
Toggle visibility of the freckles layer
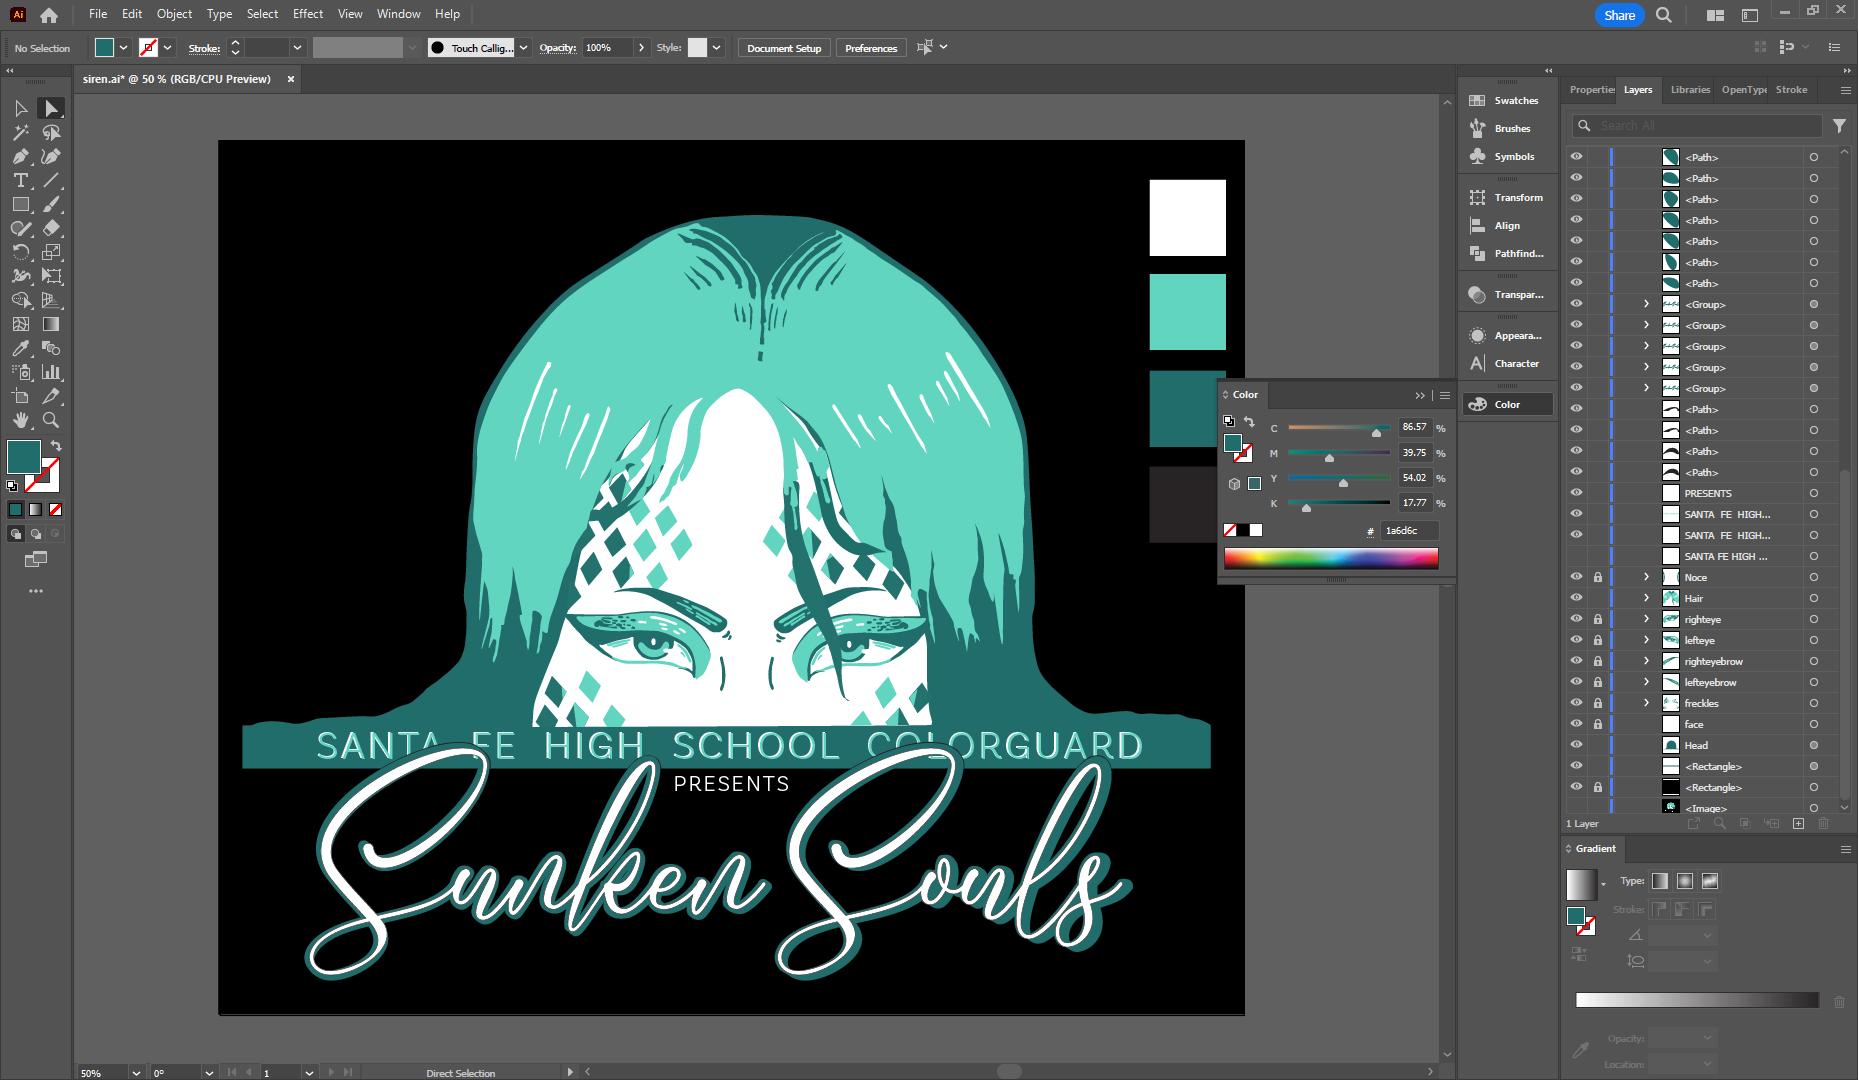1576,703
